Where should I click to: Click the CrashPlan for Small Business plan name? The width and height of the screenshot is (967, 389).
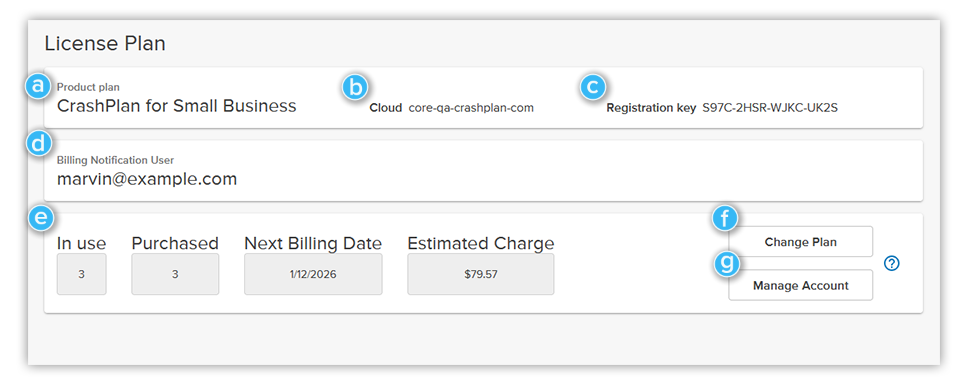point(176,106)
